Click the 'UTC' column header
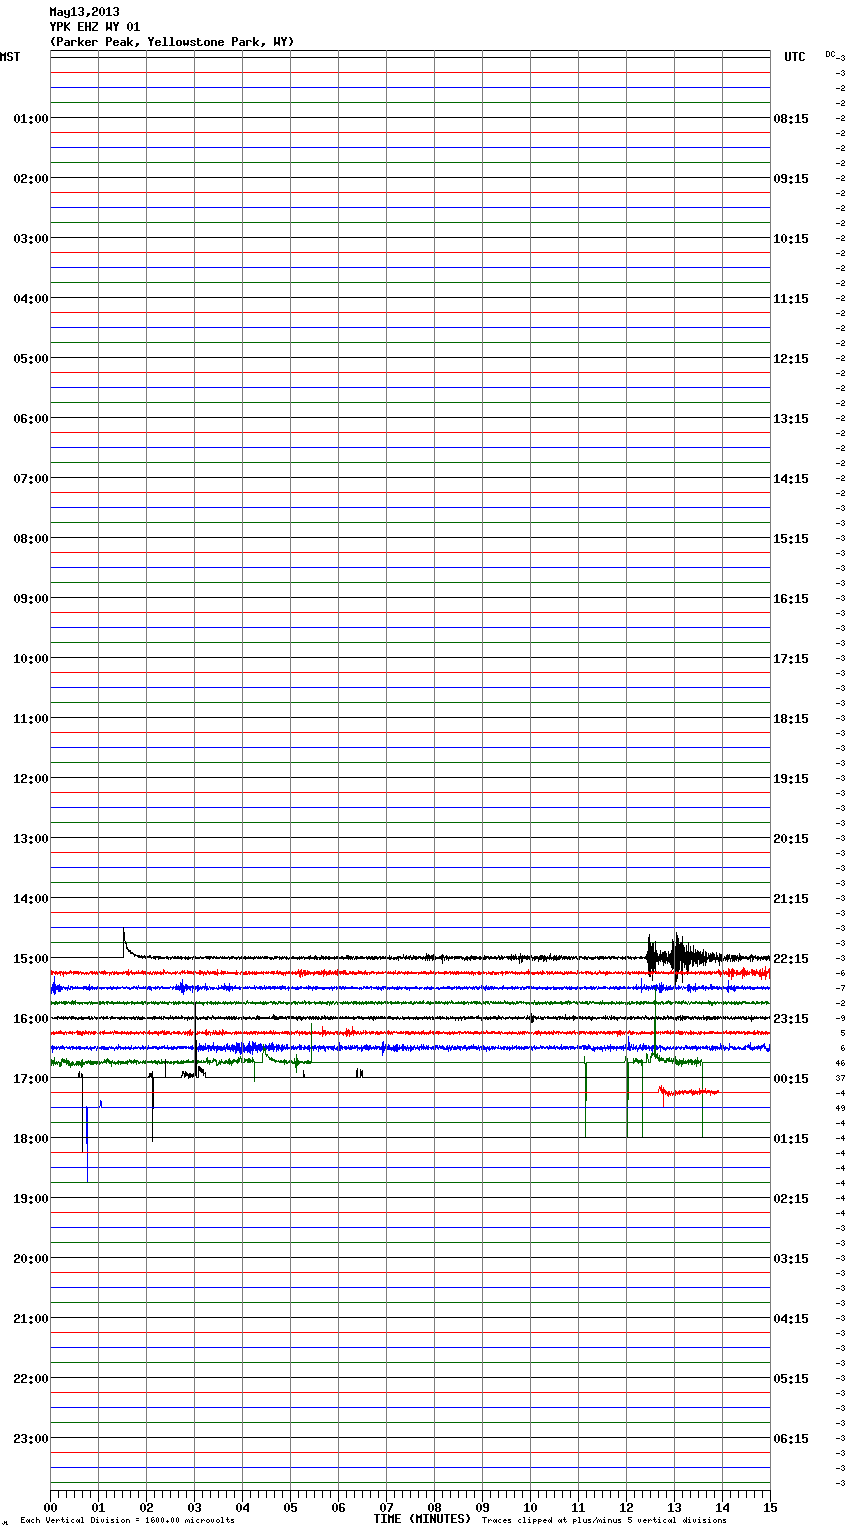This screenshot has height=1534, width=850. coord(794,57)
